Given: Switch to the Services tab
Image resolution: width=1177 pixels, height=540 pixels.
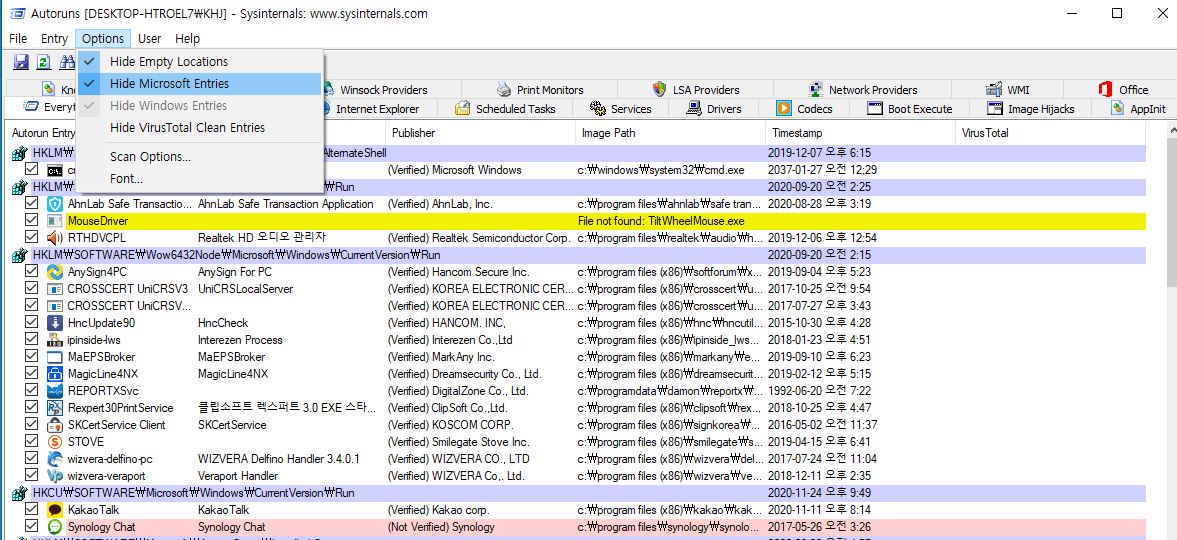Looking at the screenshot, I should tap(620, 109).
